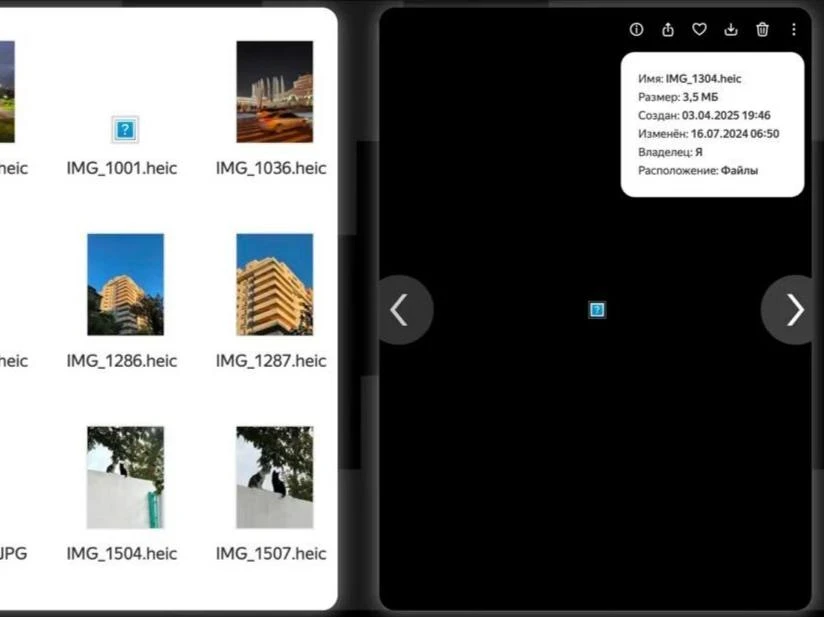Share the photo using the share icon
The width and height of the screenshot is (824, 617).
(x=668, y=29)
